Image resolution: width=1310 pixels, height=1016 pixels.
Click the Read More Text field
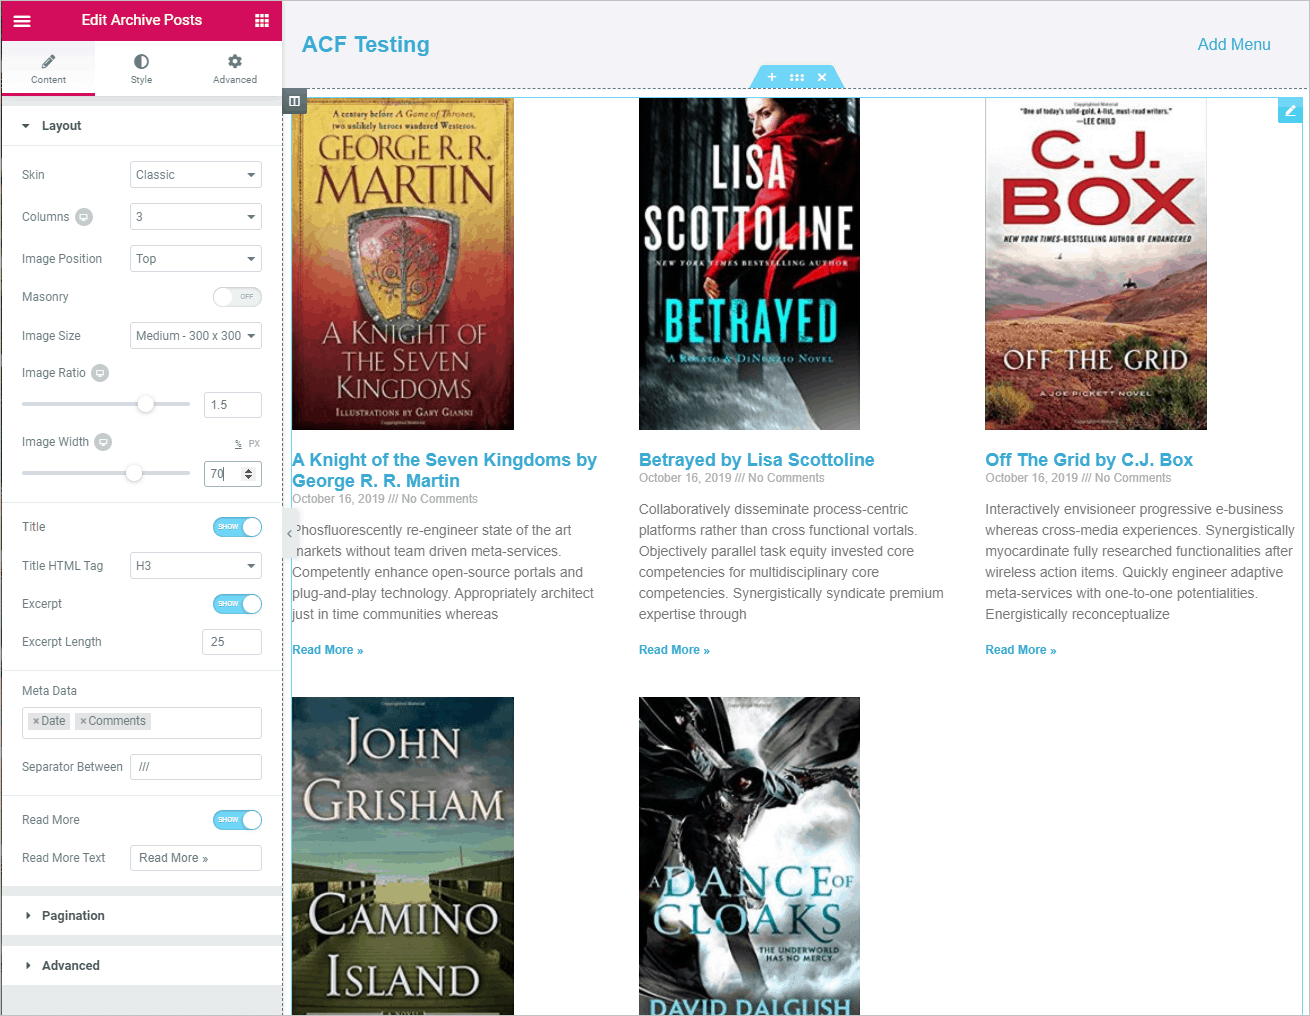[196, 858]
